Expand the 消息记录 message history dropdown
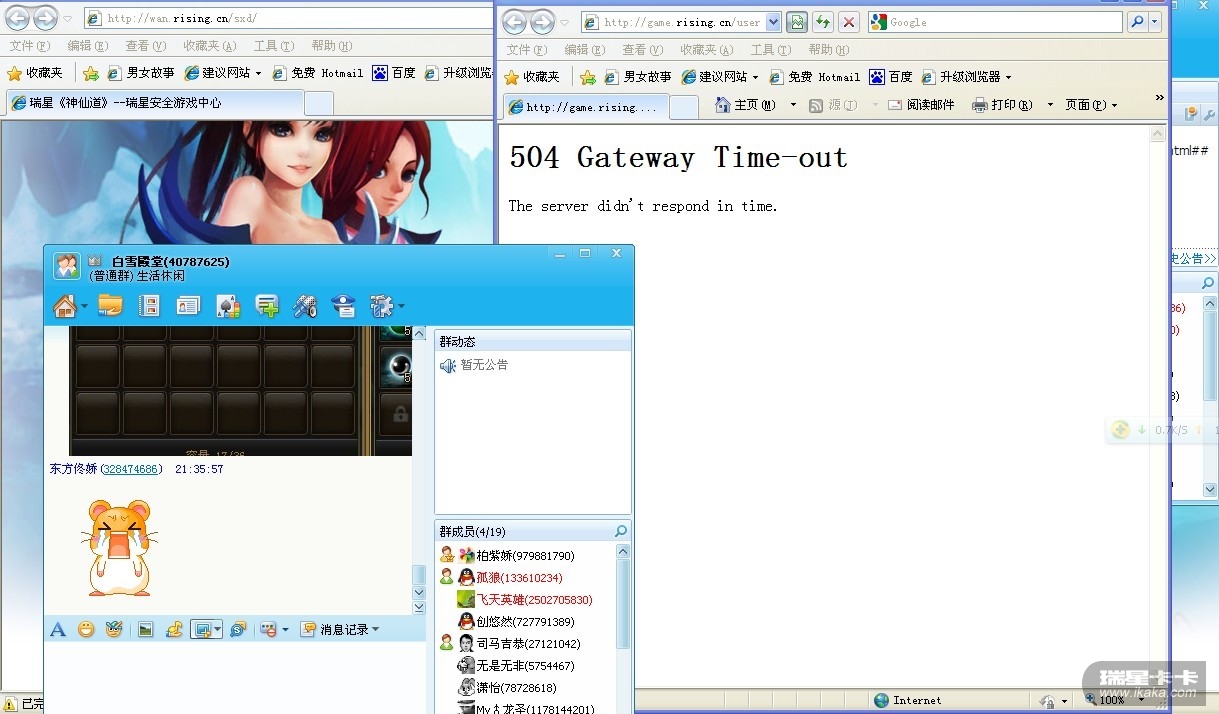 pyautogui.click(x=376, y=629)
